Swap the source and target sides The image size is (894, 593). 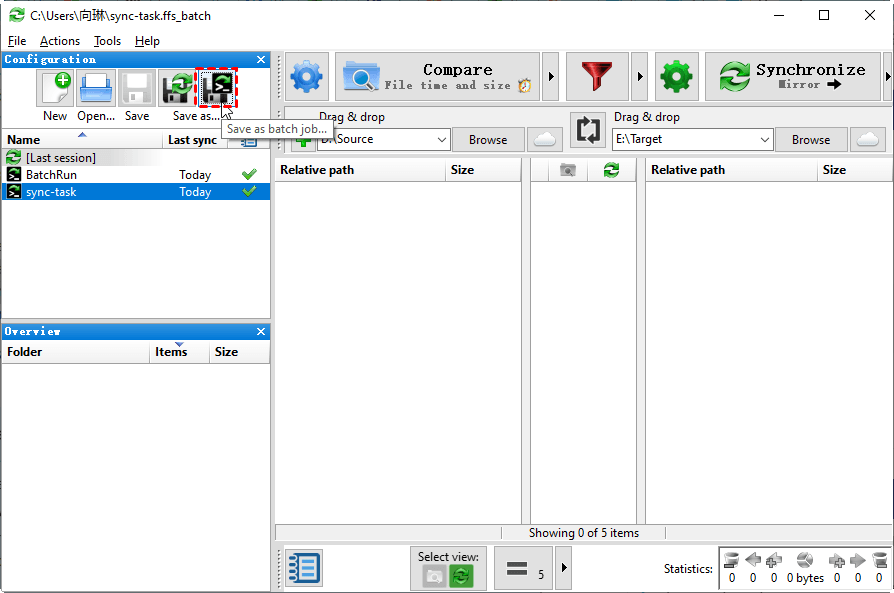588,131
